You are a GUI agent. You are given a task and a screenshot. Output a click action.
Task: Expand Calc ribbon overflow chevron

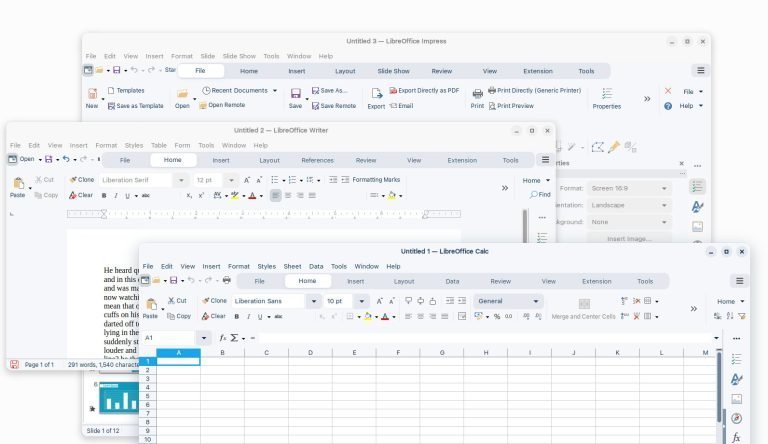tap(694, 309)
